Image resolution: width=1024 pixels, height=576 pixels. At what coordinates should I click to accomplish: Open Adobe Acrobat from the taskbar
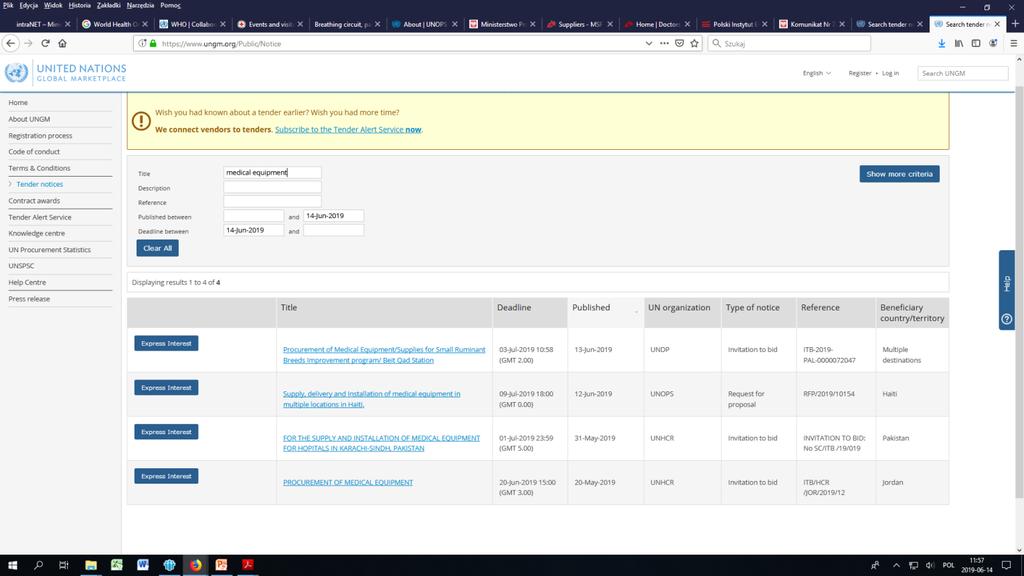coord(248,565)
